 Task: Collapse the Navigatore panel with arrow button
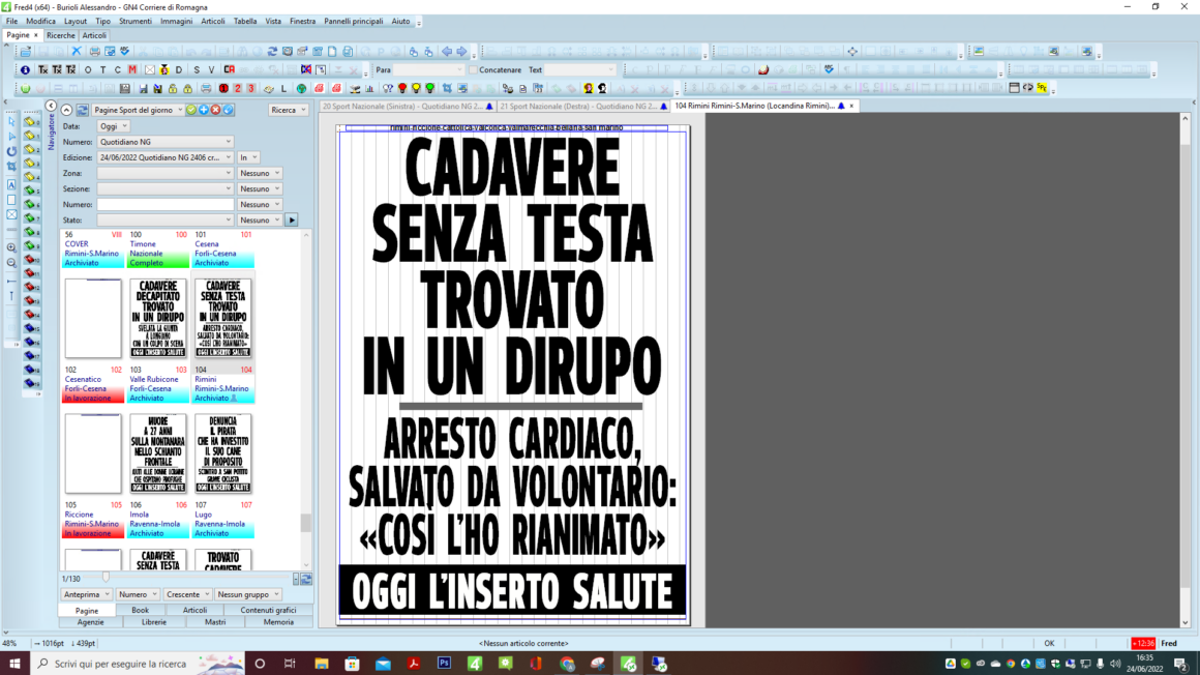[51, 106]
